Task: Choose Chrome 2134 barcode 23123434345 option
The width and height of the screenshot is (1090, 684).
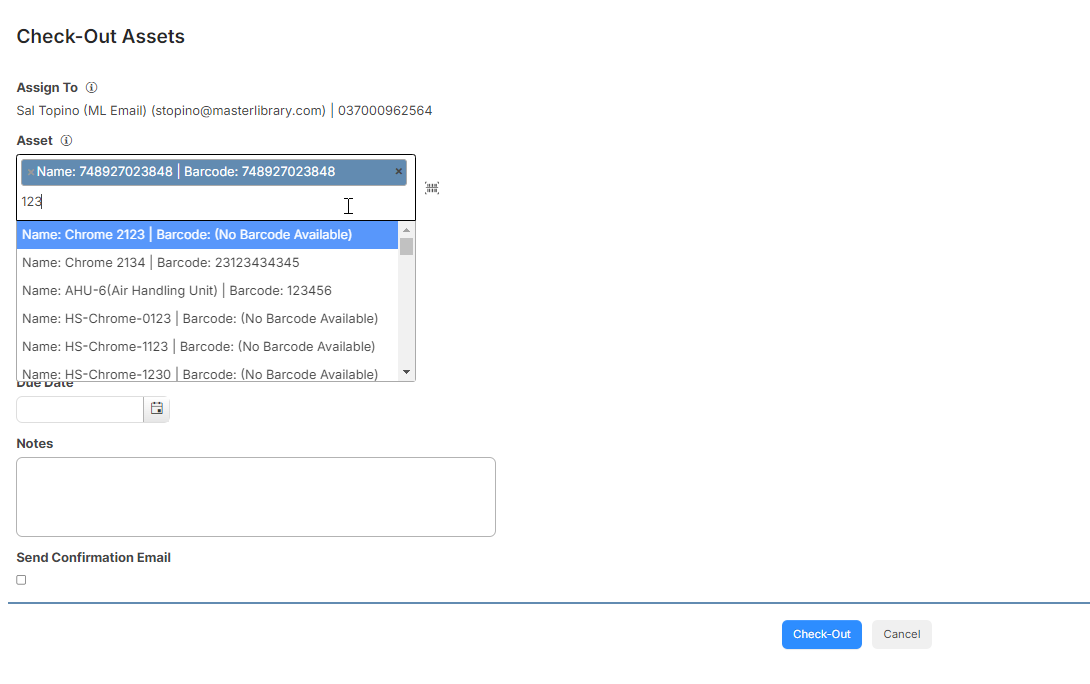Action: 207,263
